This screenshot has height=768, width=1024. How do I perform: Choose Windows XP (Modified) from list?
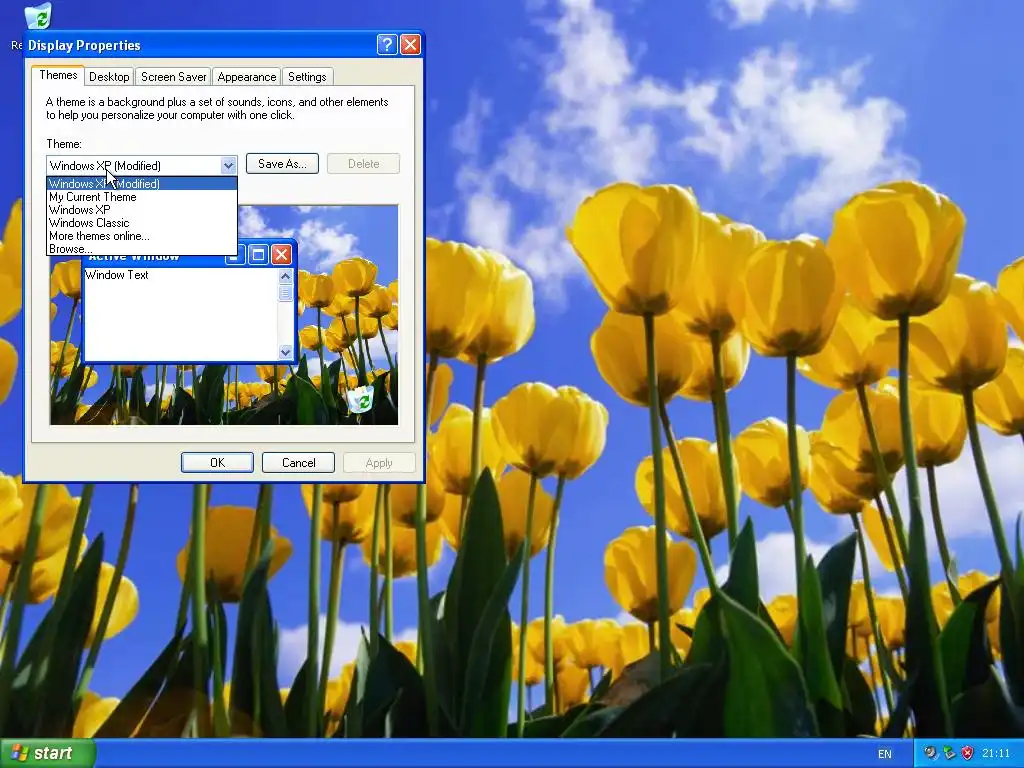point(142,184)
